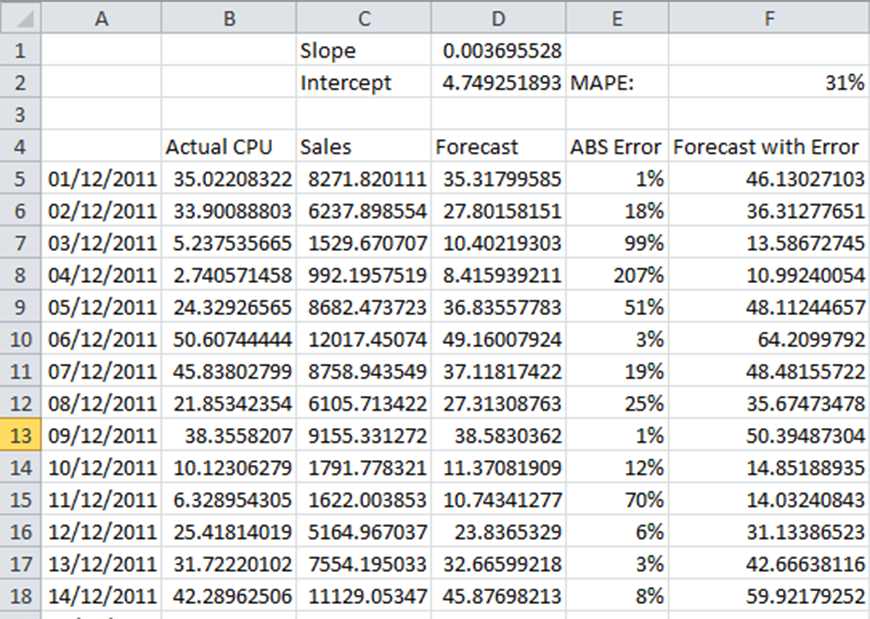Select the MAPE 31% cell
Screen dimensions: 870x619
769,83
